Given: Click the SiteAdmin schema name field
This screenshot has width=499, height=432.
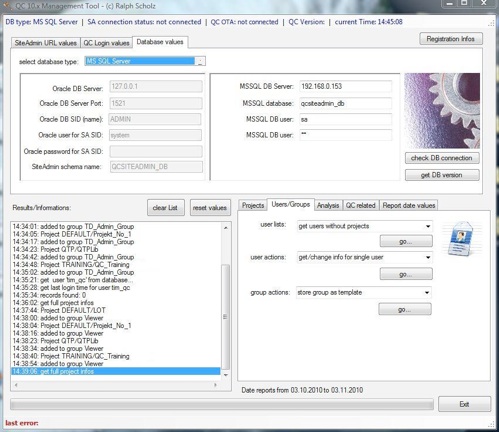Looking at the screenshot, I should [156, 167].
